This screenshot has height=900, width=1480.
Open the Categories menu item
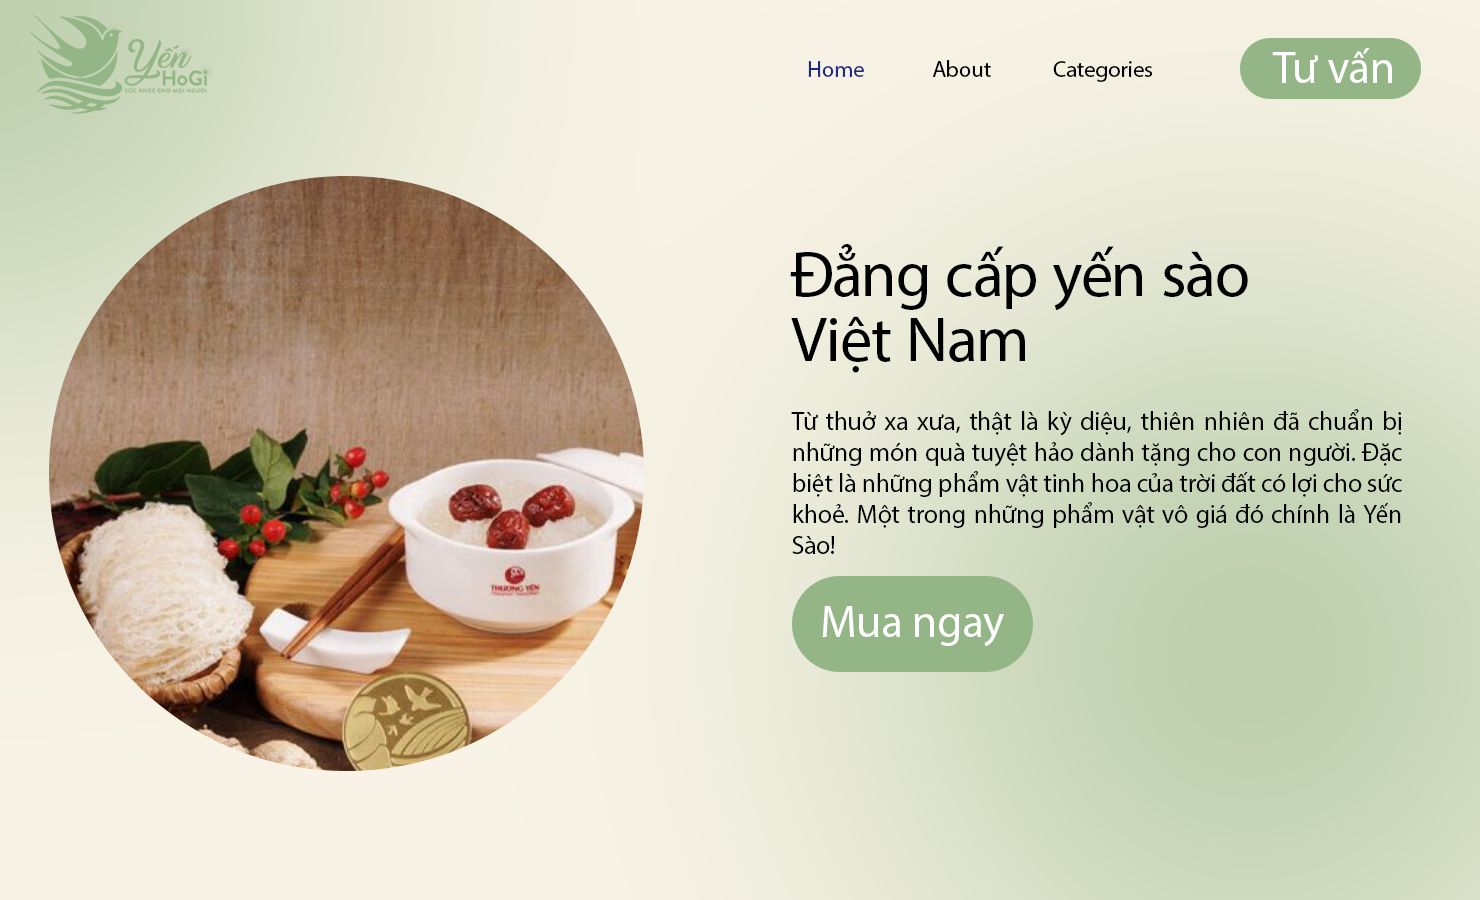(x=1102, y=70)
